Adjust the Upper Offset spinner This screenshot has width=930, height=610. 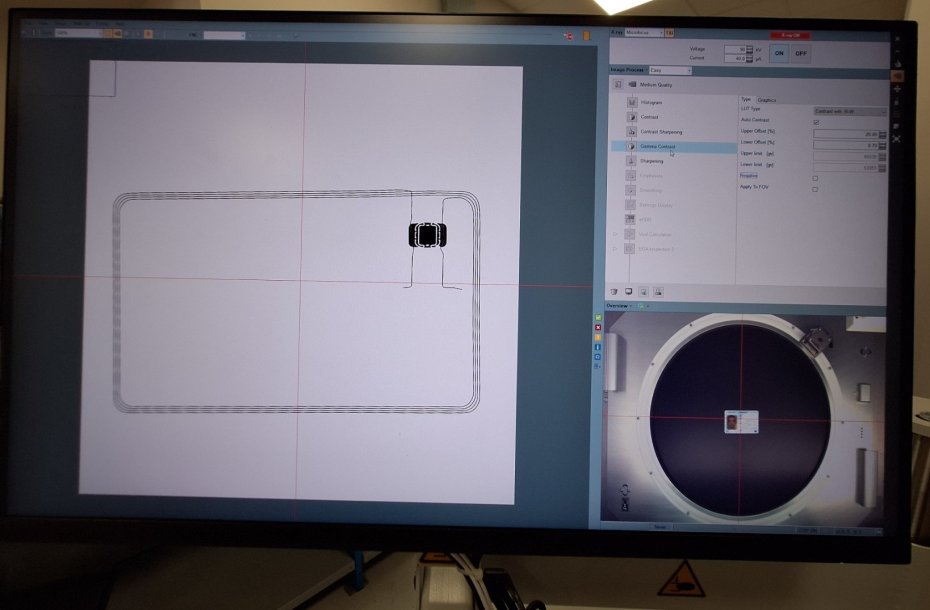[883, 135]
